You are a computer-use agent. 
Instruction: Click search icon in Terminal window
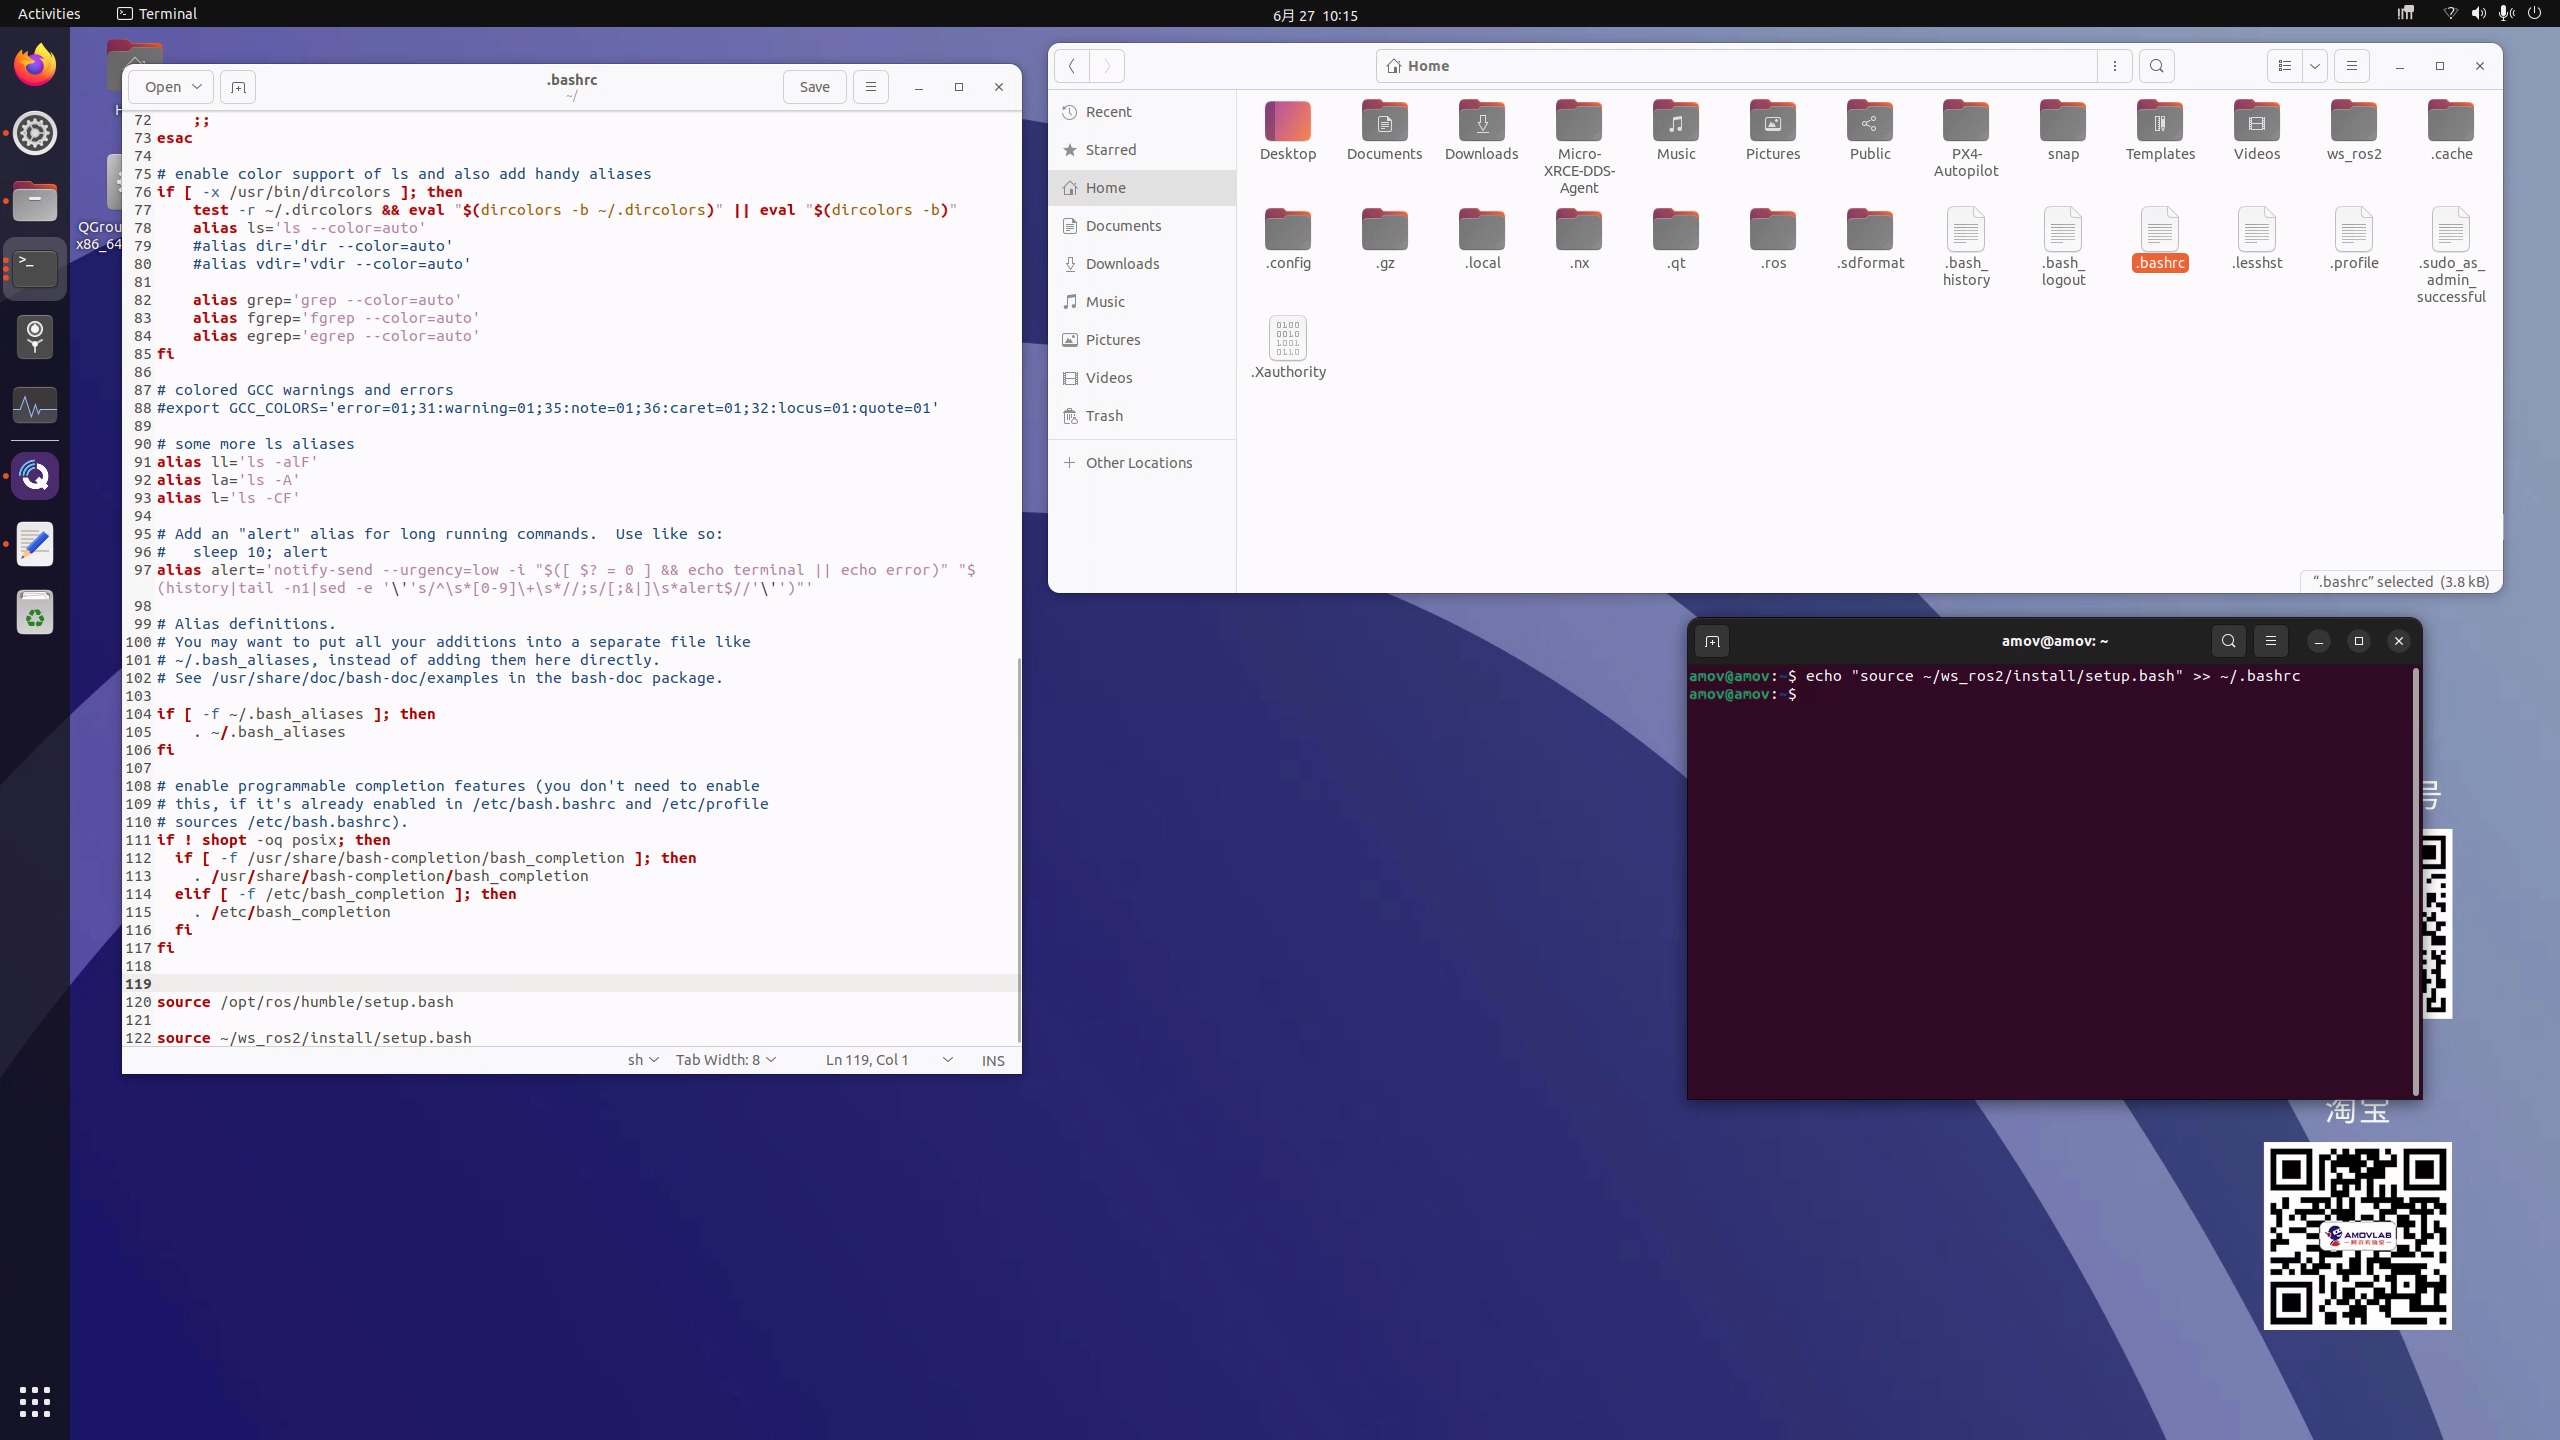(x=2228, y=642)
